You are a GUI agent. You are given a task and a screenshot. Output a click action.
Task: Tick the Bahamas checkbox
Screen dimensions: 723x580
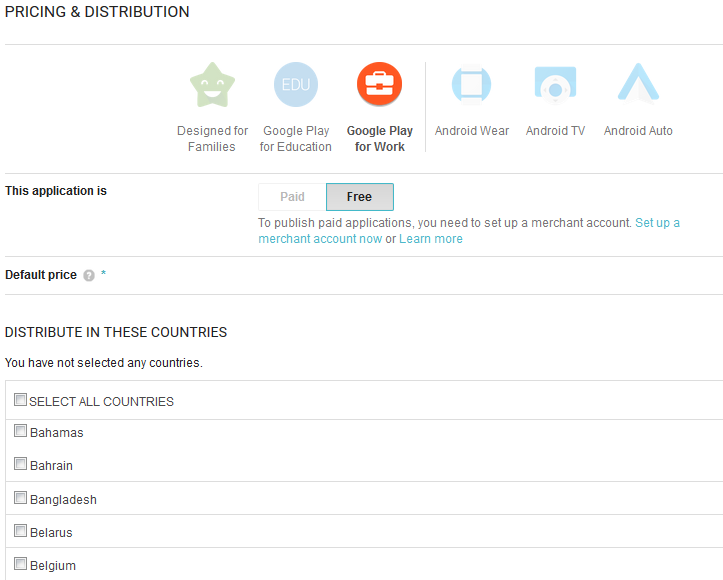click(20, 431)
